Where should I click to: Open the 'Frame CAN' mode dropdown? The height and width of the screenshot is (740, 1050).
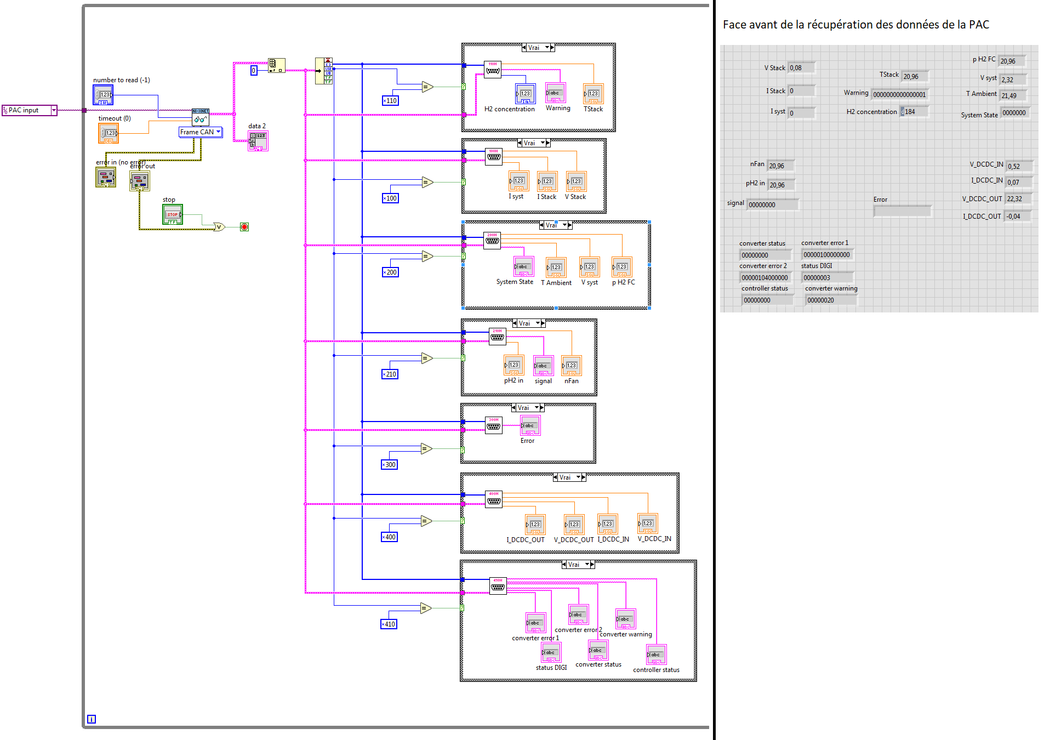click(x=200, y=132)
